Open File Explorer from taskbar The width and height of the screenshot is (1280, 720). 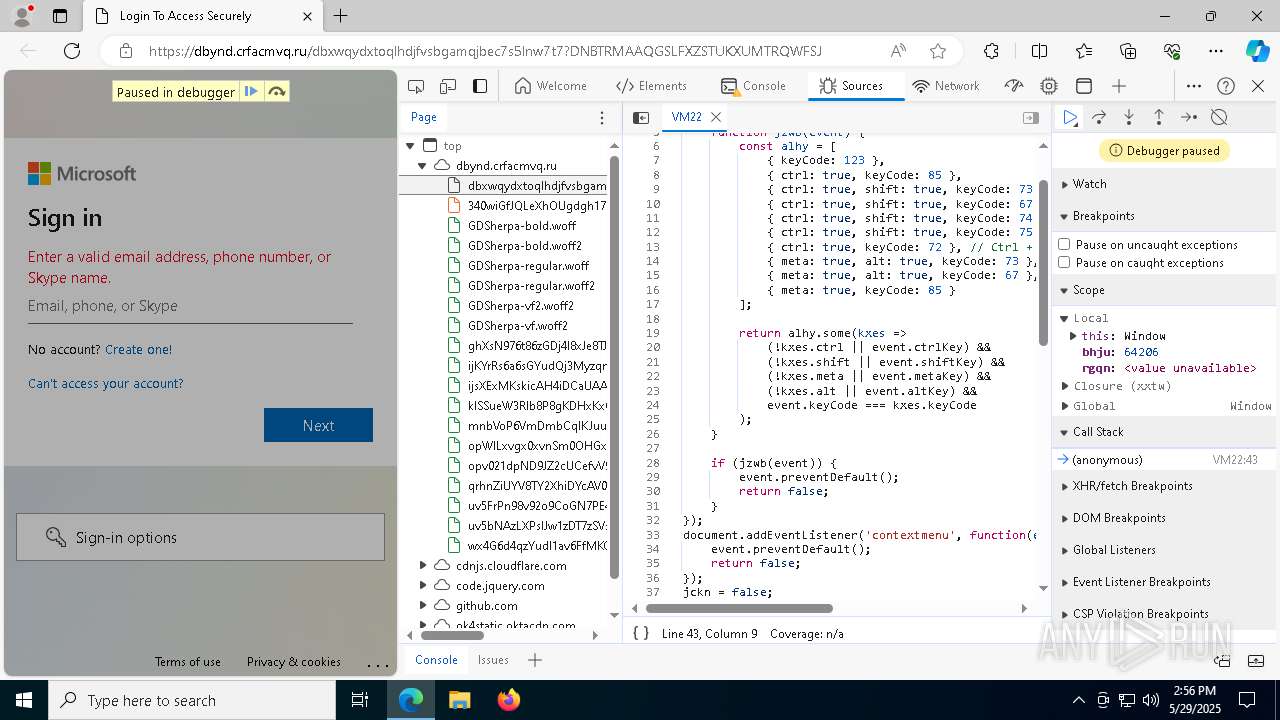click(459, 700)
